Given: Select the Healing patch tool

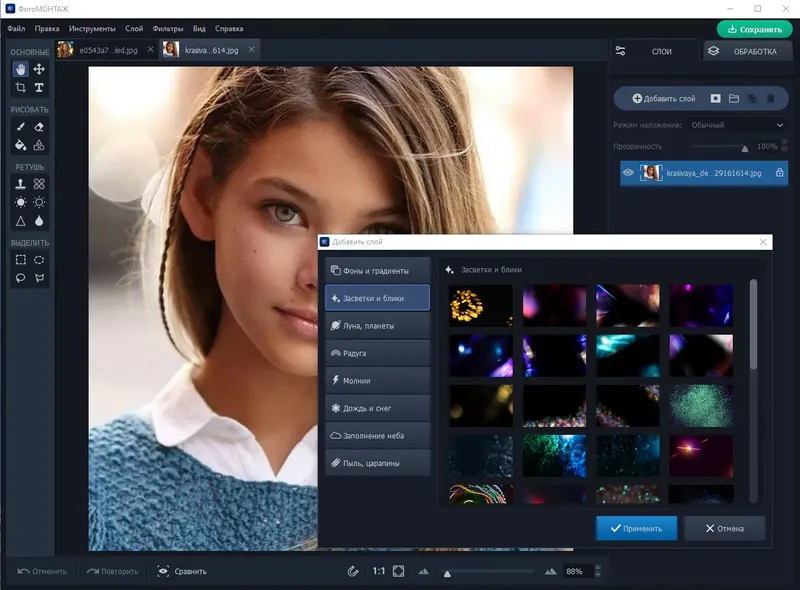Looking at the screenshot, I should click(39, 184).
